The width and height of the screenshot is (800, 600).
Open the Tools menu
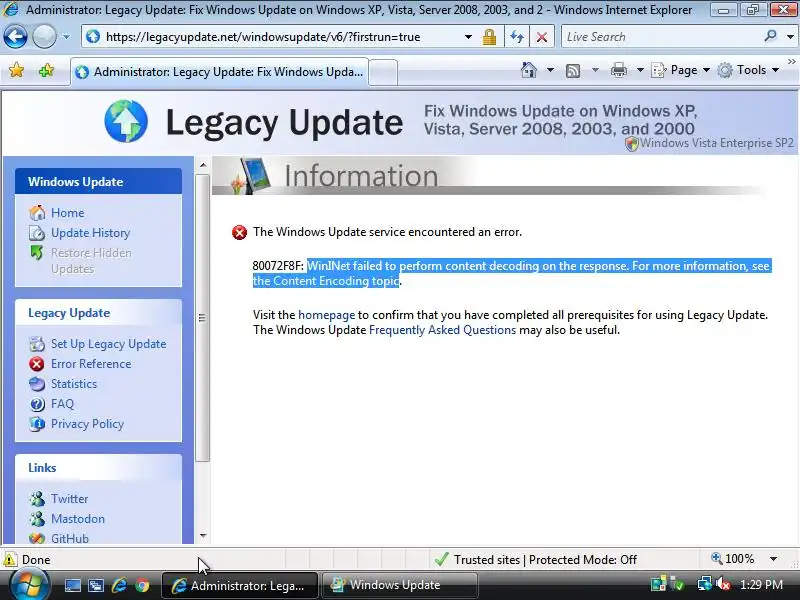click(748, 70)
